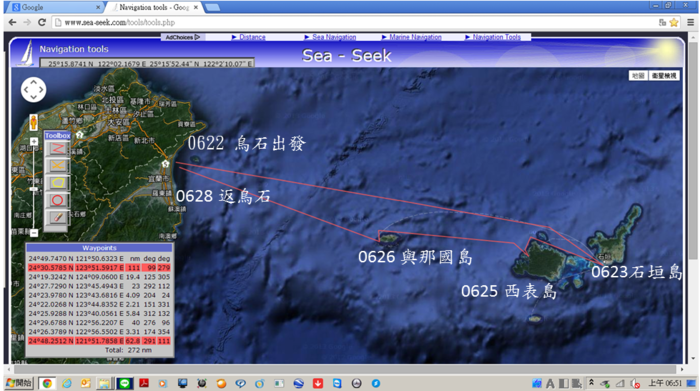
Task: Click the Street View pegman icon
Action: pyautogui.click(x=33, y=122)
